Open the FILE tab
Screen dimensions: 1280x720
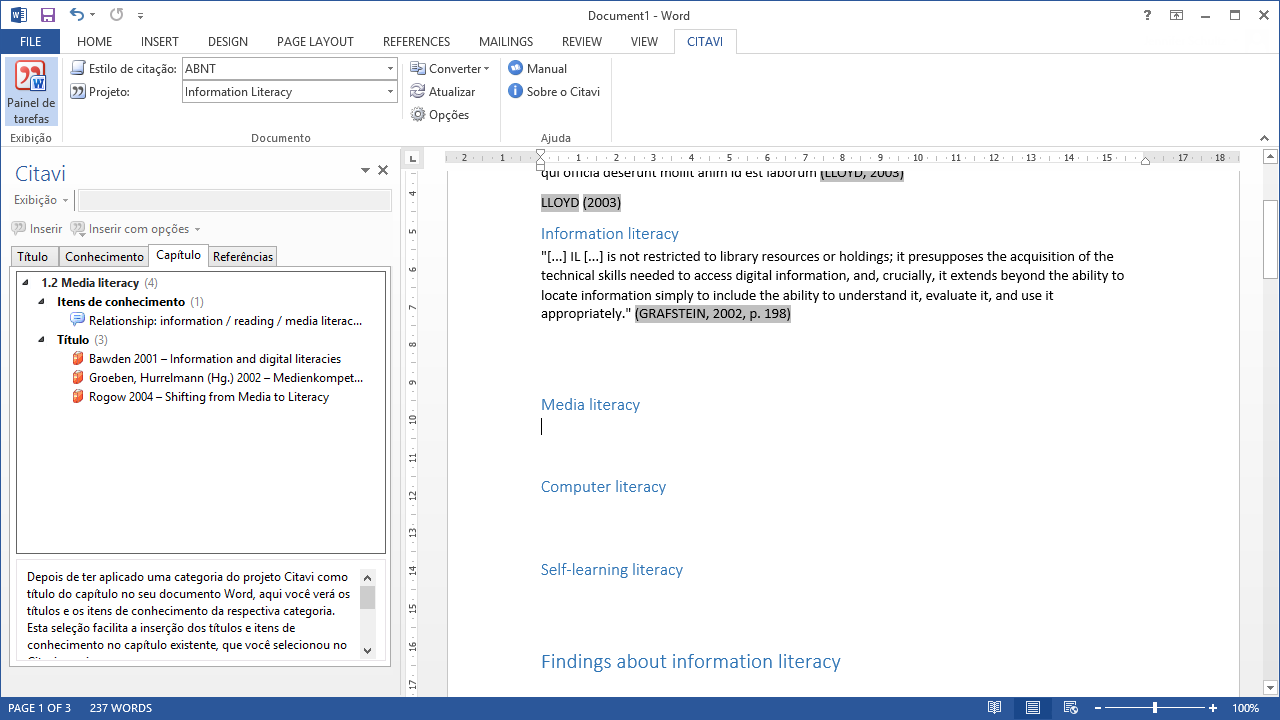click(30, 41)
